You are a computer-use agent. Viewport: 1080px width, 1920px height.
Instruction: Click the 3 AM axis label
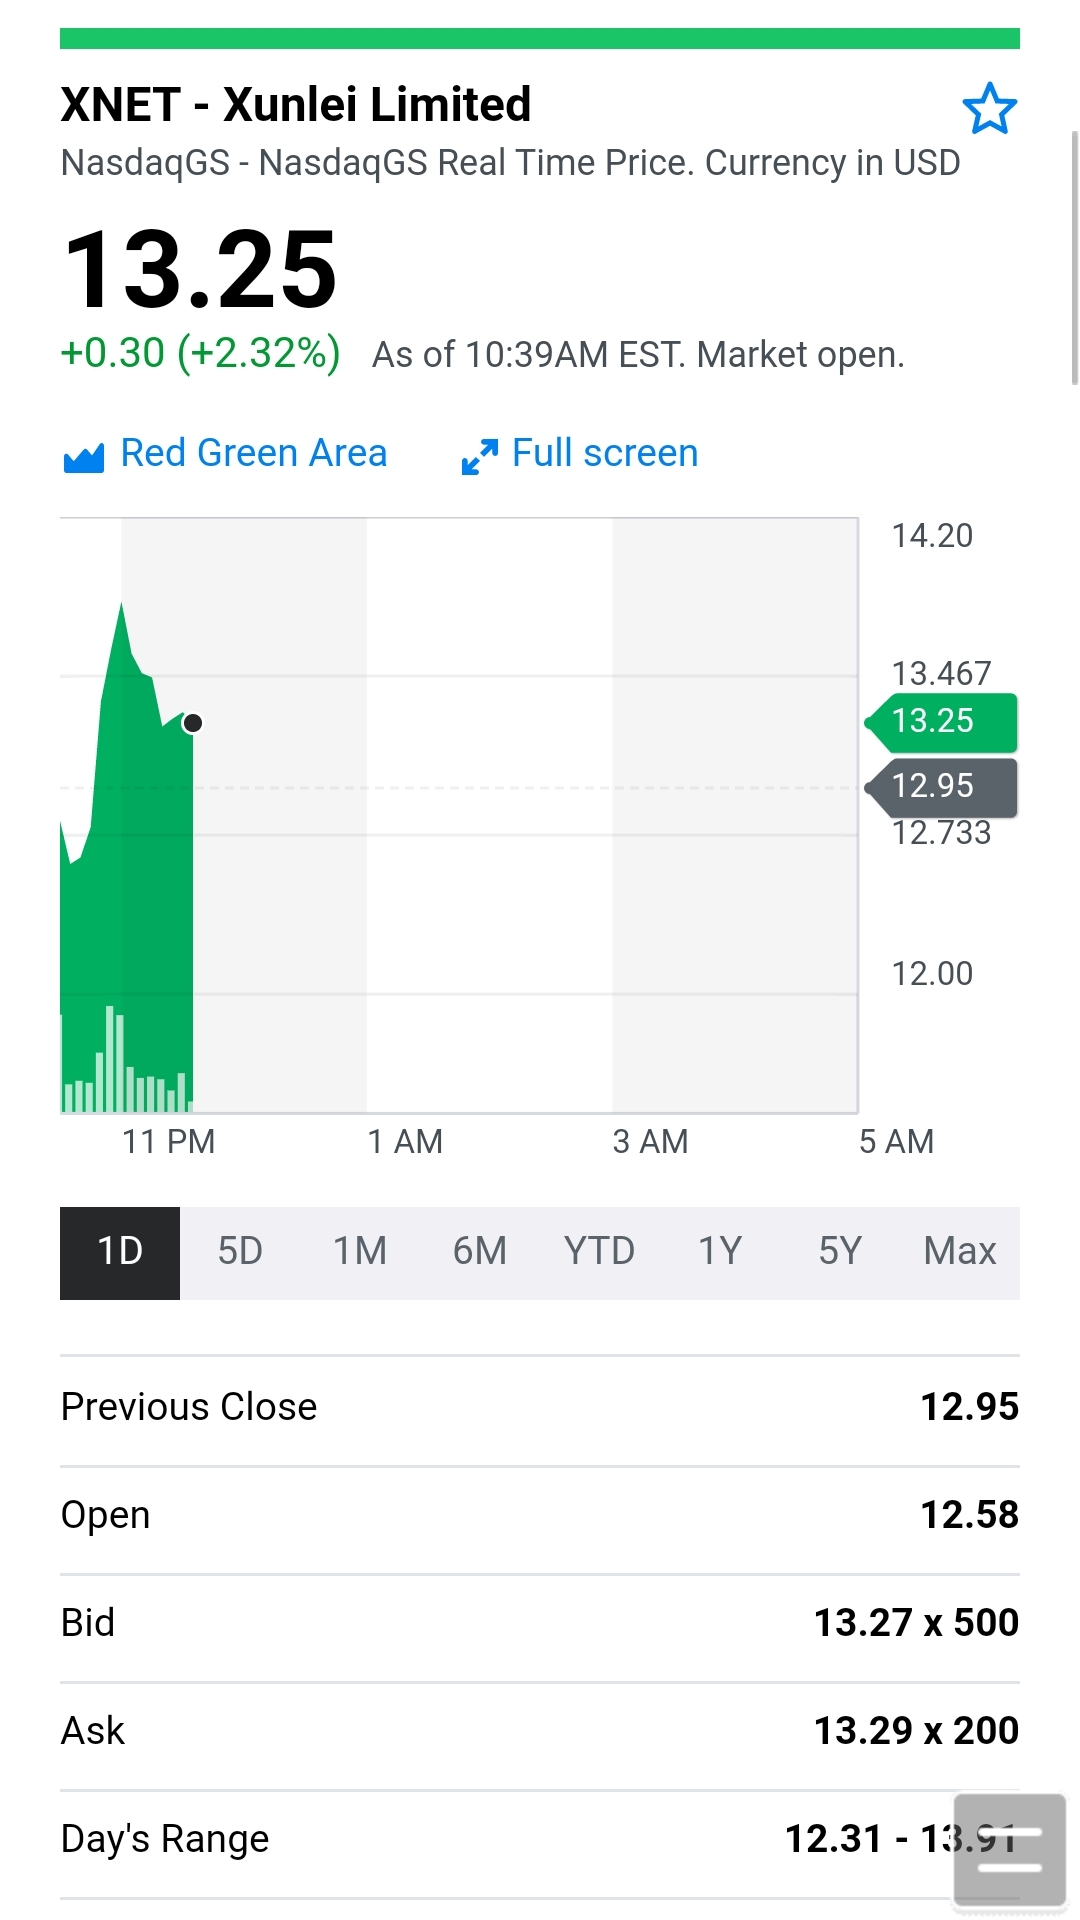[650, 1141]
